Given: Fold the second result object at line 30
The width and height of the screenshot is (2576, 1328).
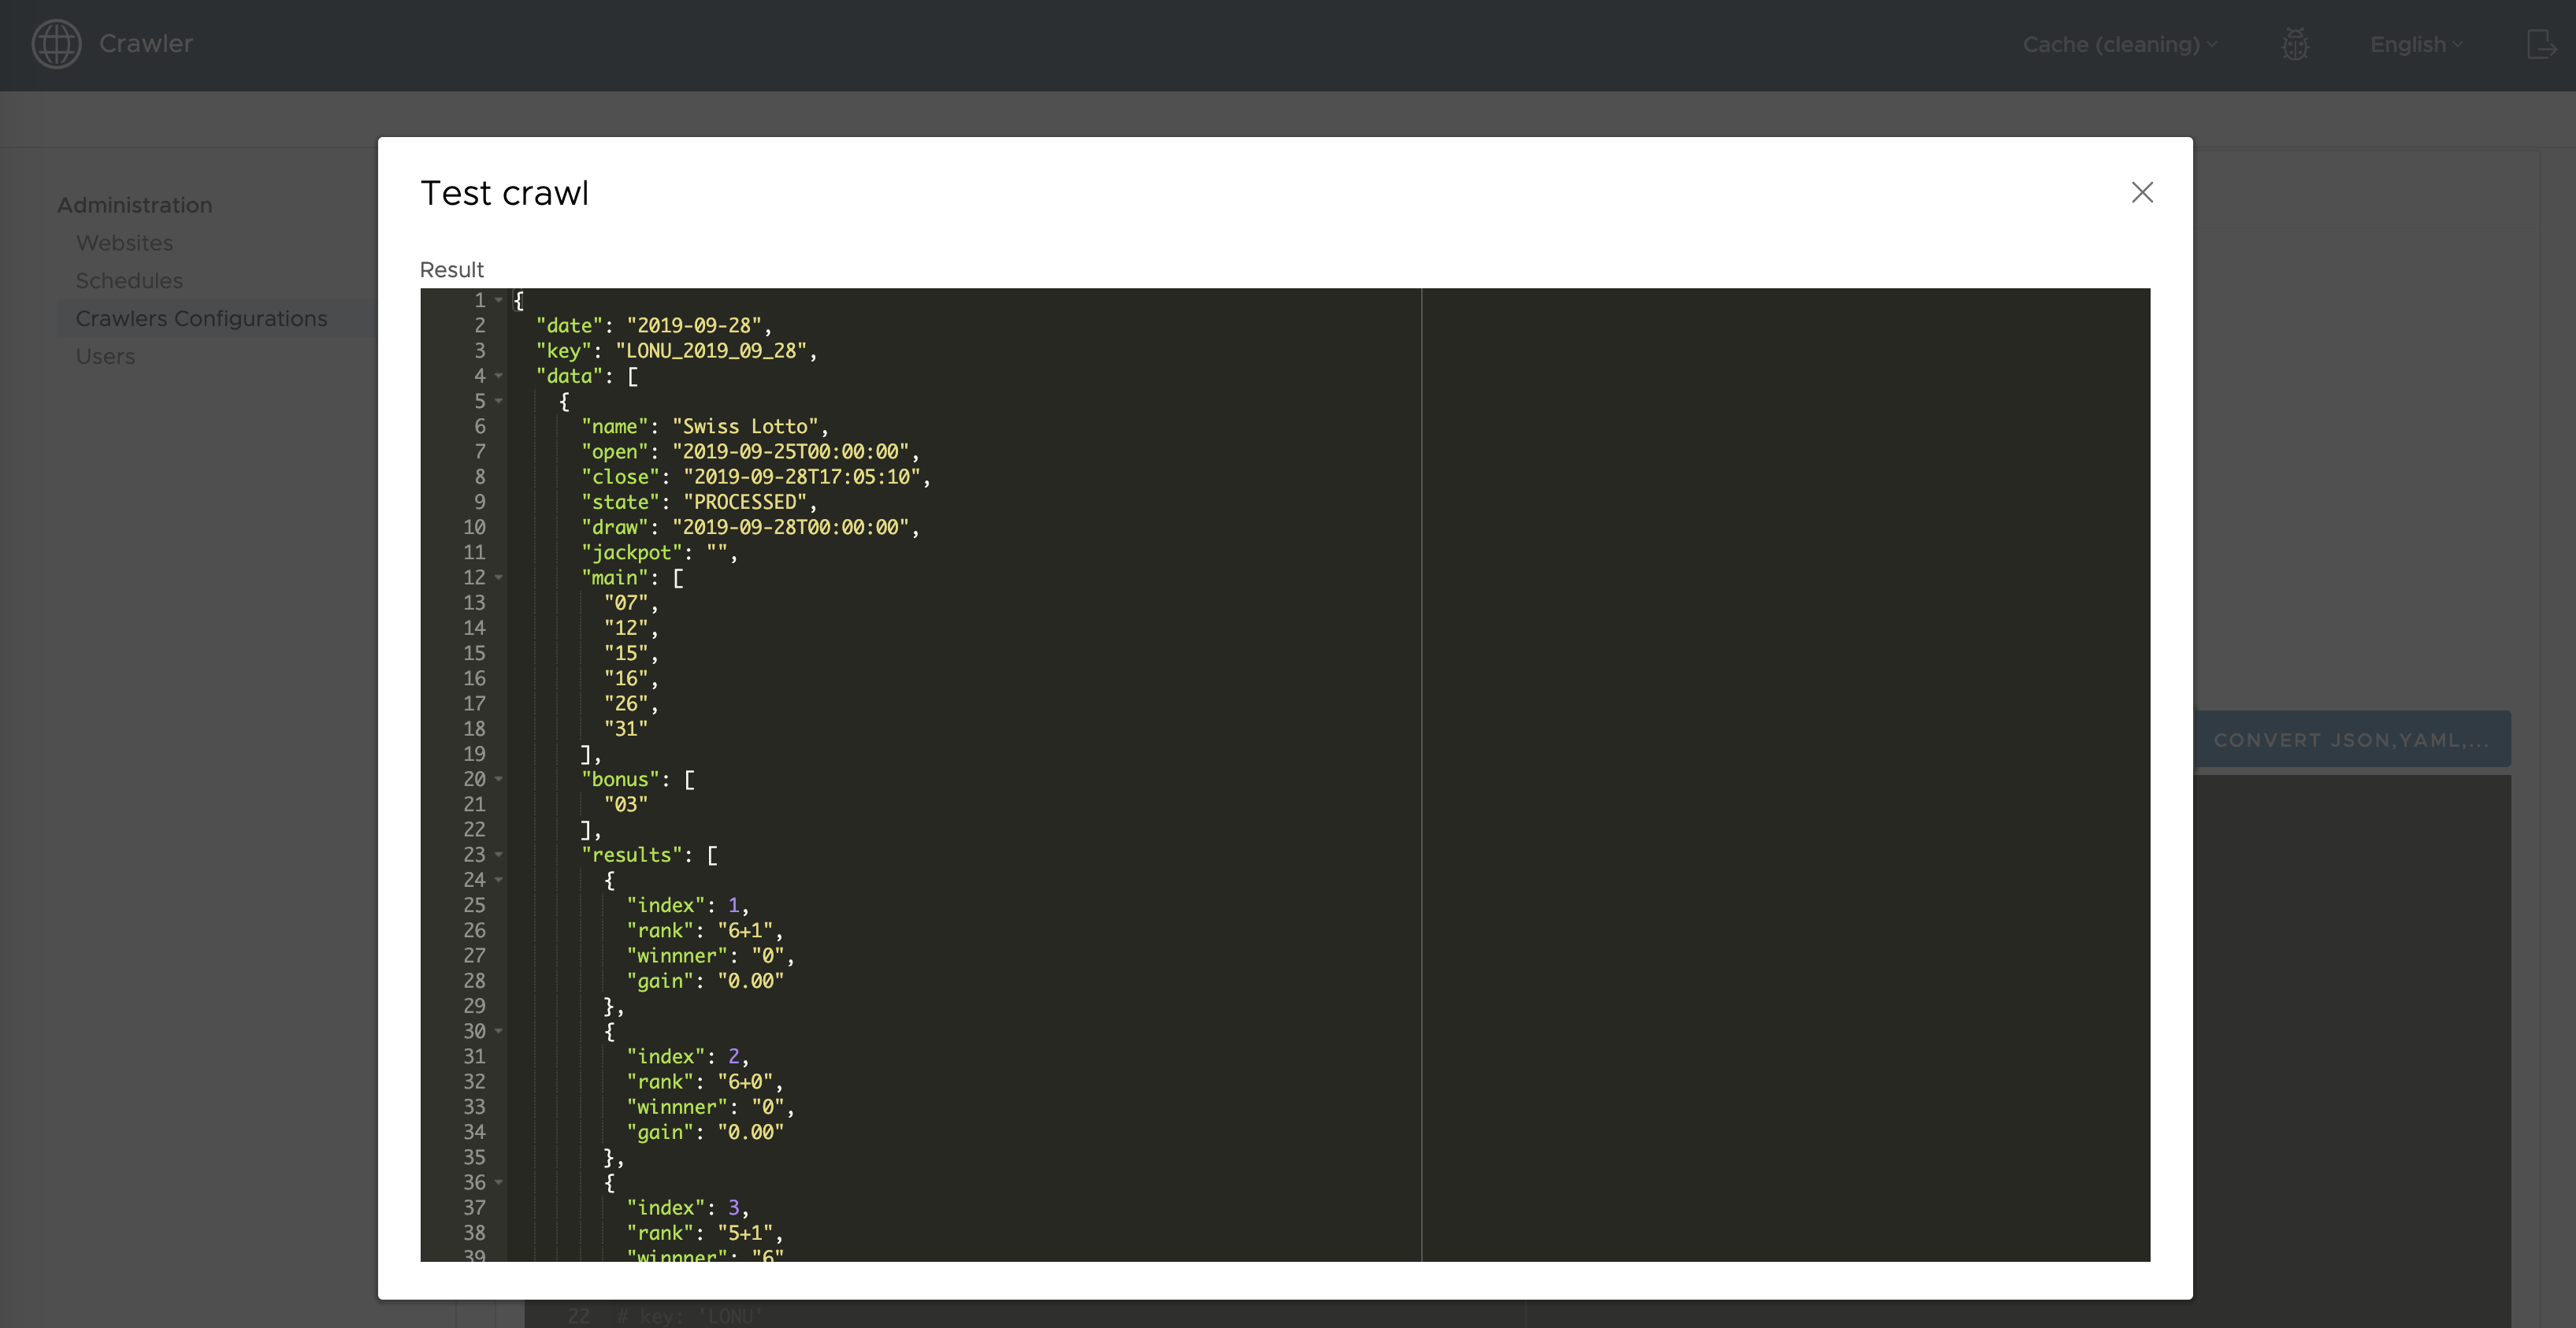Looking at the screenshot, I should click(498, 1031).
